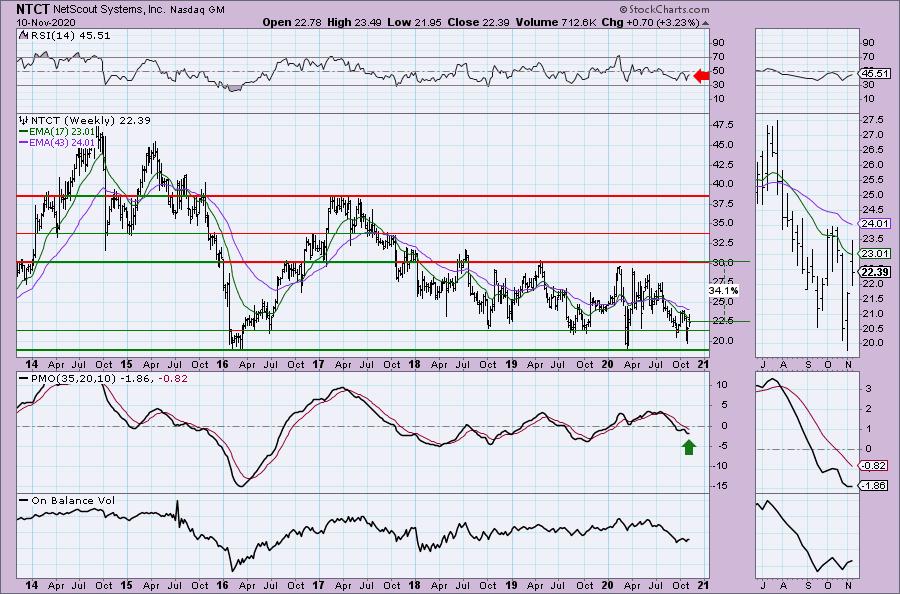Image resolution: width=900 pixels, height=594 pixels.
Task: Click the Volume 712.6K value
Action: [x=555, y=22]
